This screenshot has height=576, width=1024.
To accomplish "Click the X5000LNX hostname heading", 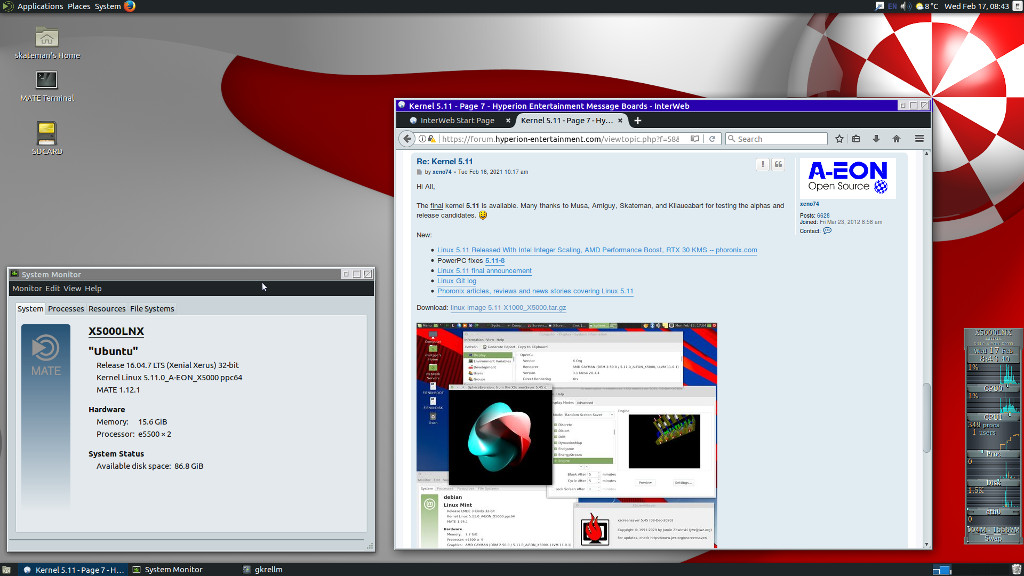I will pyautogui.click(x=116, y=331).
